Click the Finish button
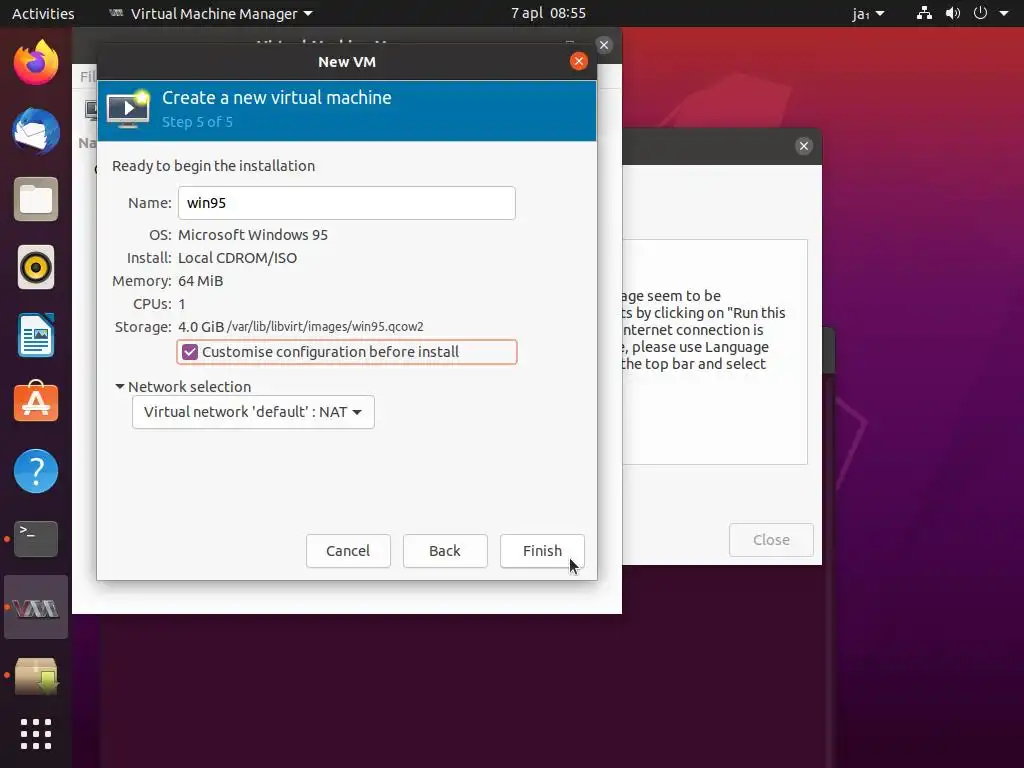1024x768 pixels. coord(542,551)
